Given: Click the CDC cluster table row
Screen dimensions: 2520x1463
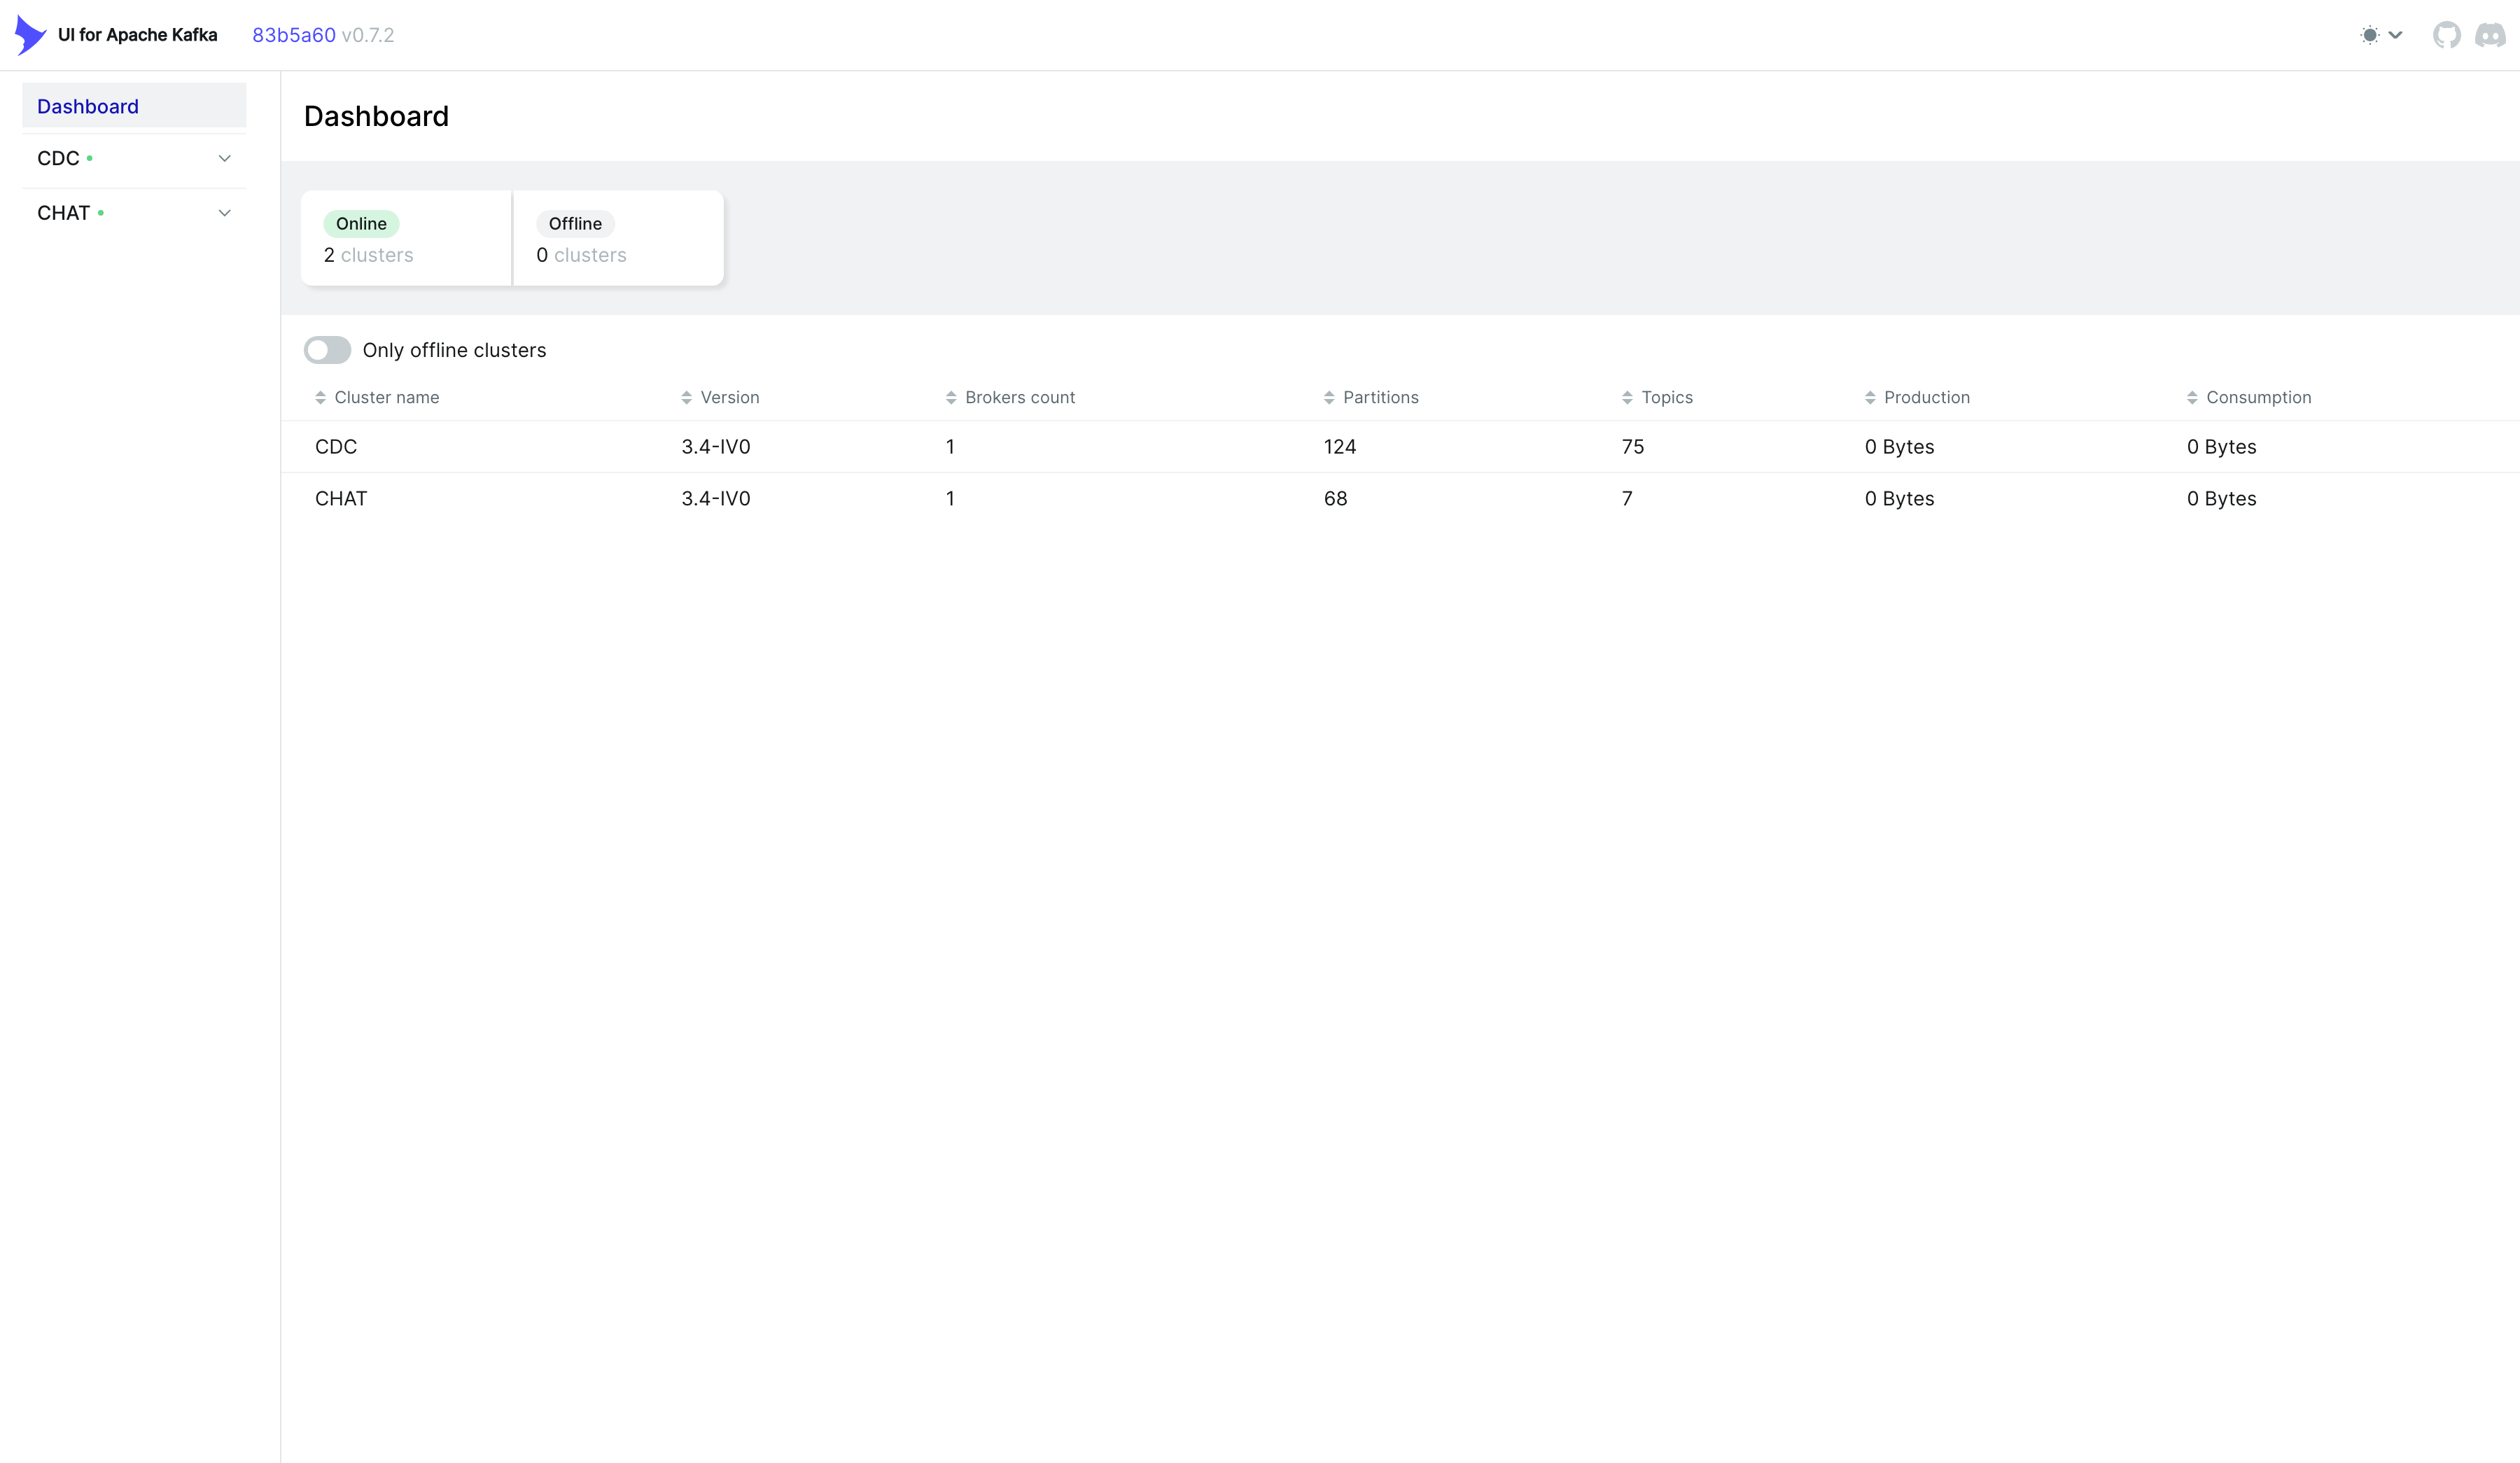Looking at the screenshot, I should point(336,447).
